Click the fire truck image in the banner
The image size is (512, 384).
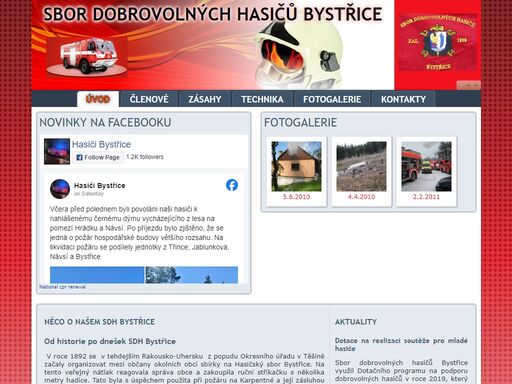(87, 57)
